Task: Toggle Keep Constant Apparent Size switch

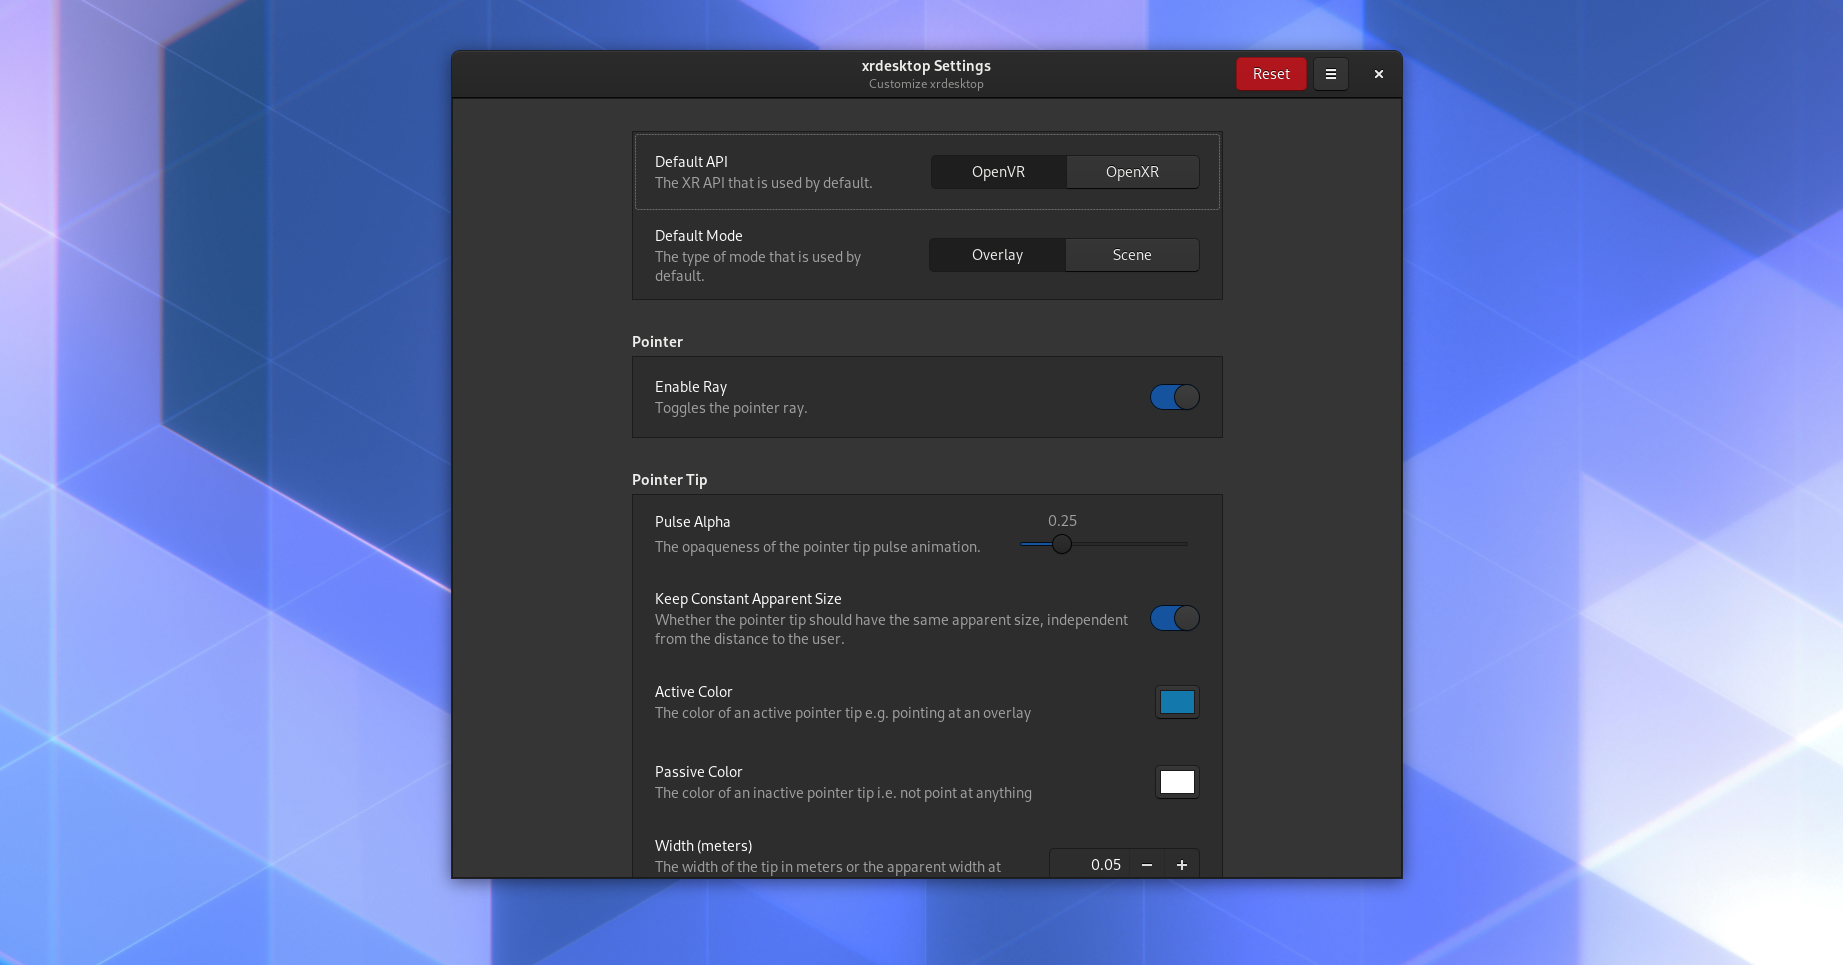Action: tap(1174, 618)
